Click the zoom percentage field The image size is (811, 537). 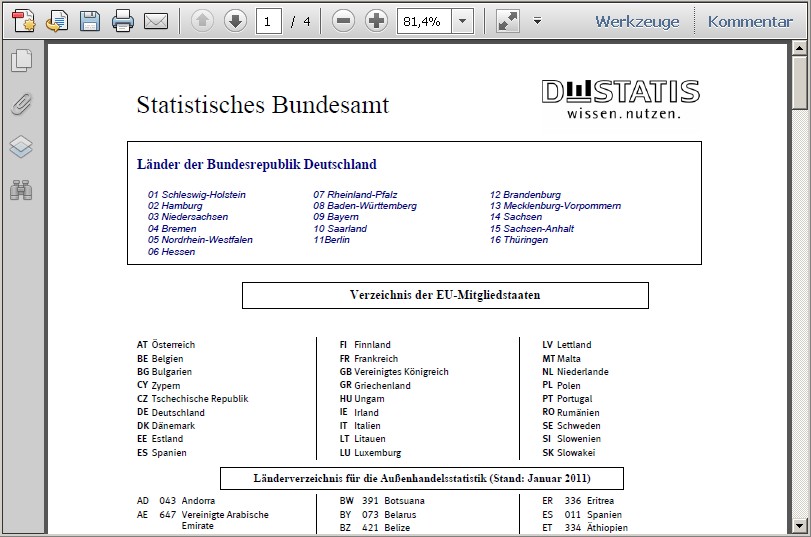click(424, 21)
